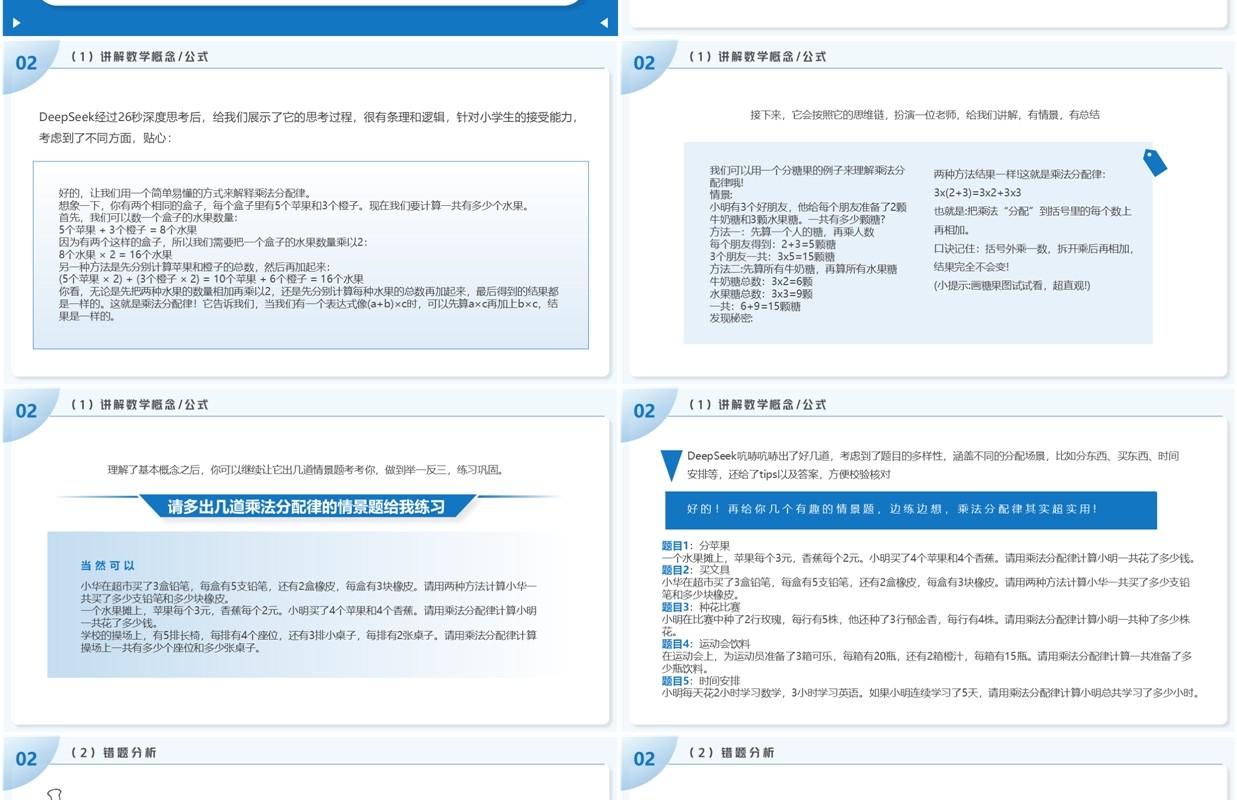Click 小明每天花2小时学习数学 question

coord(930,693)
